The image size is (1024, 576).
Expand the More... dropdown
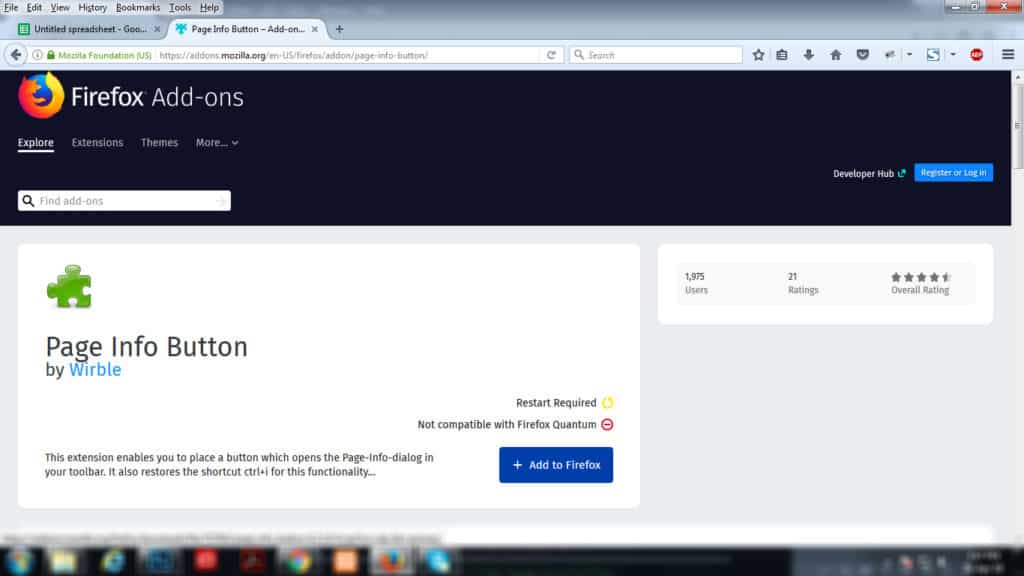pyautogui.click(x=217, y=142)
